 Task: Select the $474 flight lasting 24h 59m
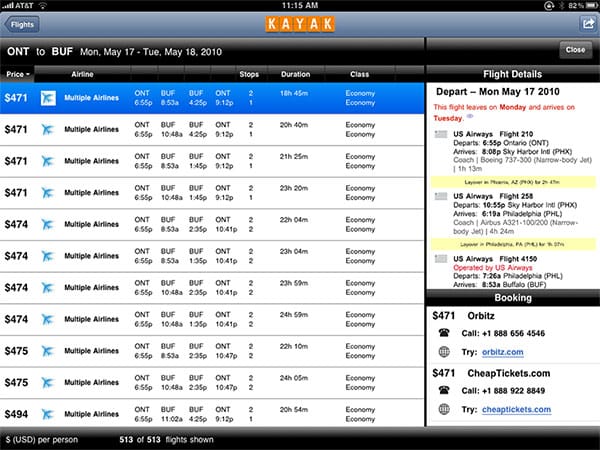coord(212,320)
